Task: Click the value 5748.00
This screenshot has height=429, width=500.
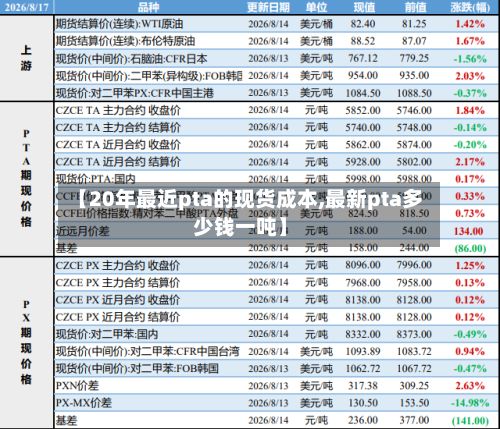Action: tap(414, 128)
